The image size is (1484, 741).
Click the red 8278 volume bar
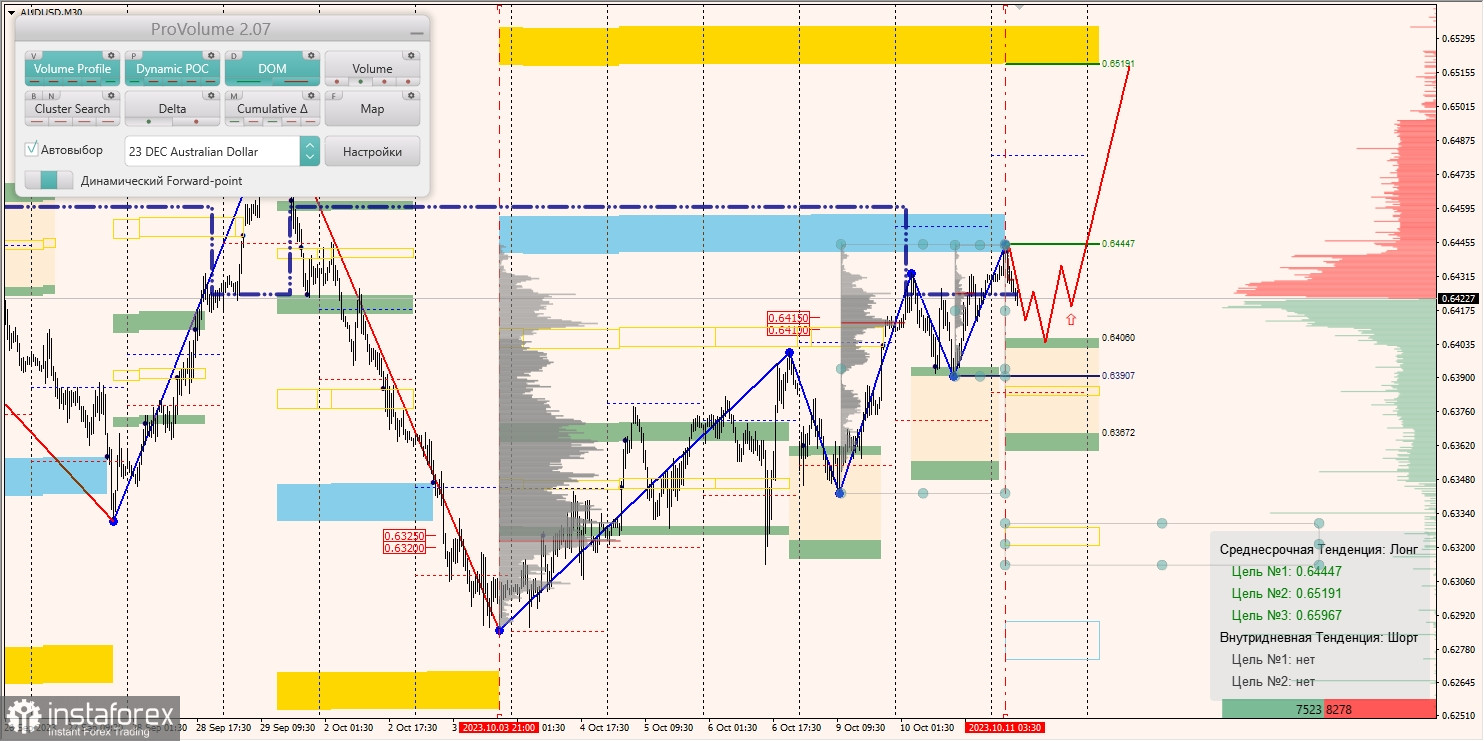coord(1379,709)
